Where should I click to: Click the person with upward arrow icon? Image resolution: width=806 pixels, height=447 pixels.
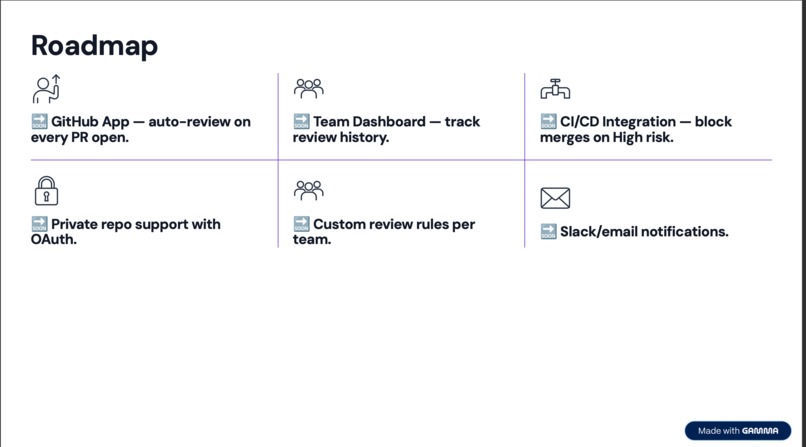click(46, 89)
